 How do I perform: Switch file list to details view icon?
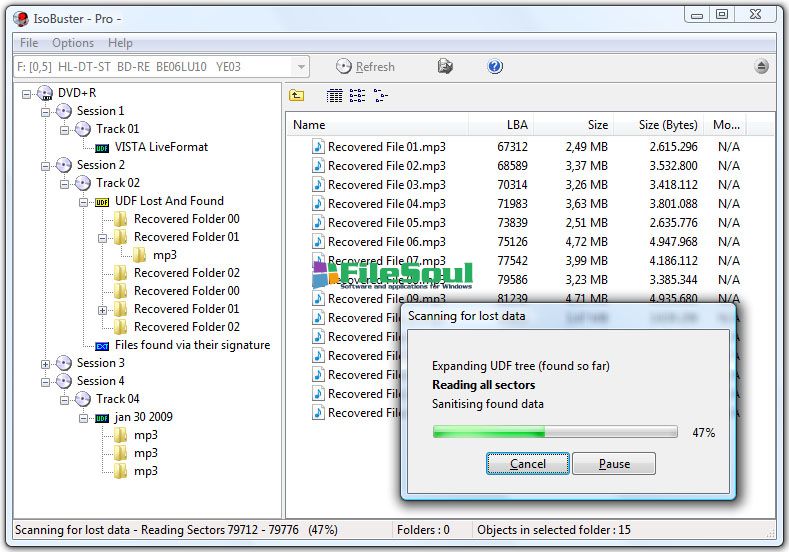pos(335,96)
